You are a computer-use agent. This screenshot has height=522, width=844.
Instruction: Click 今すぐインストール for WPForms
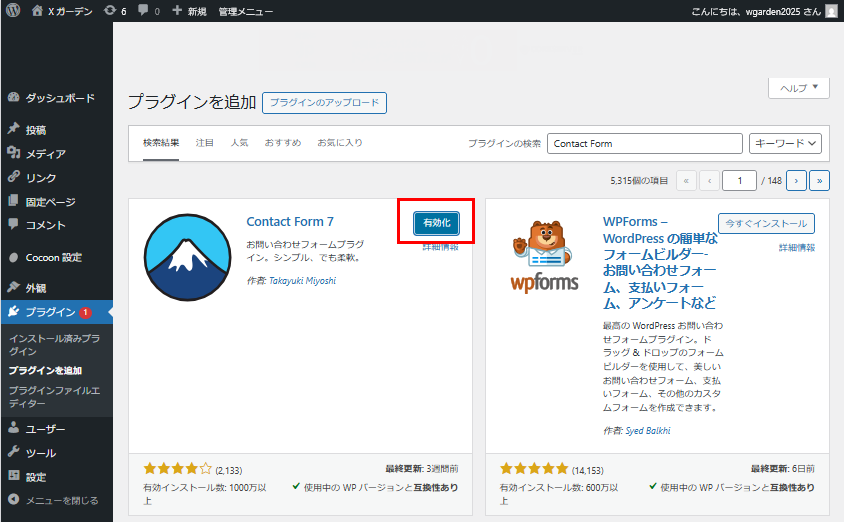tap(766, 223)
